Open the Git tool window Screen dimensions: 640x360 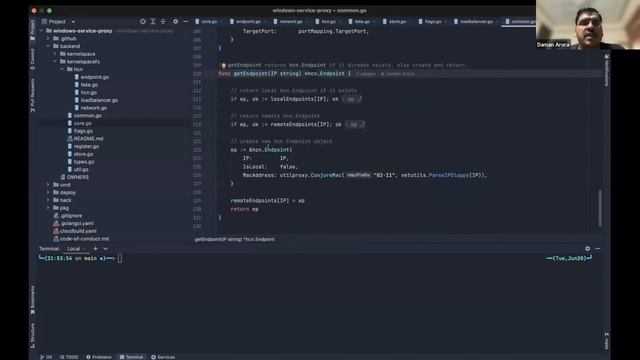[46, 357]
